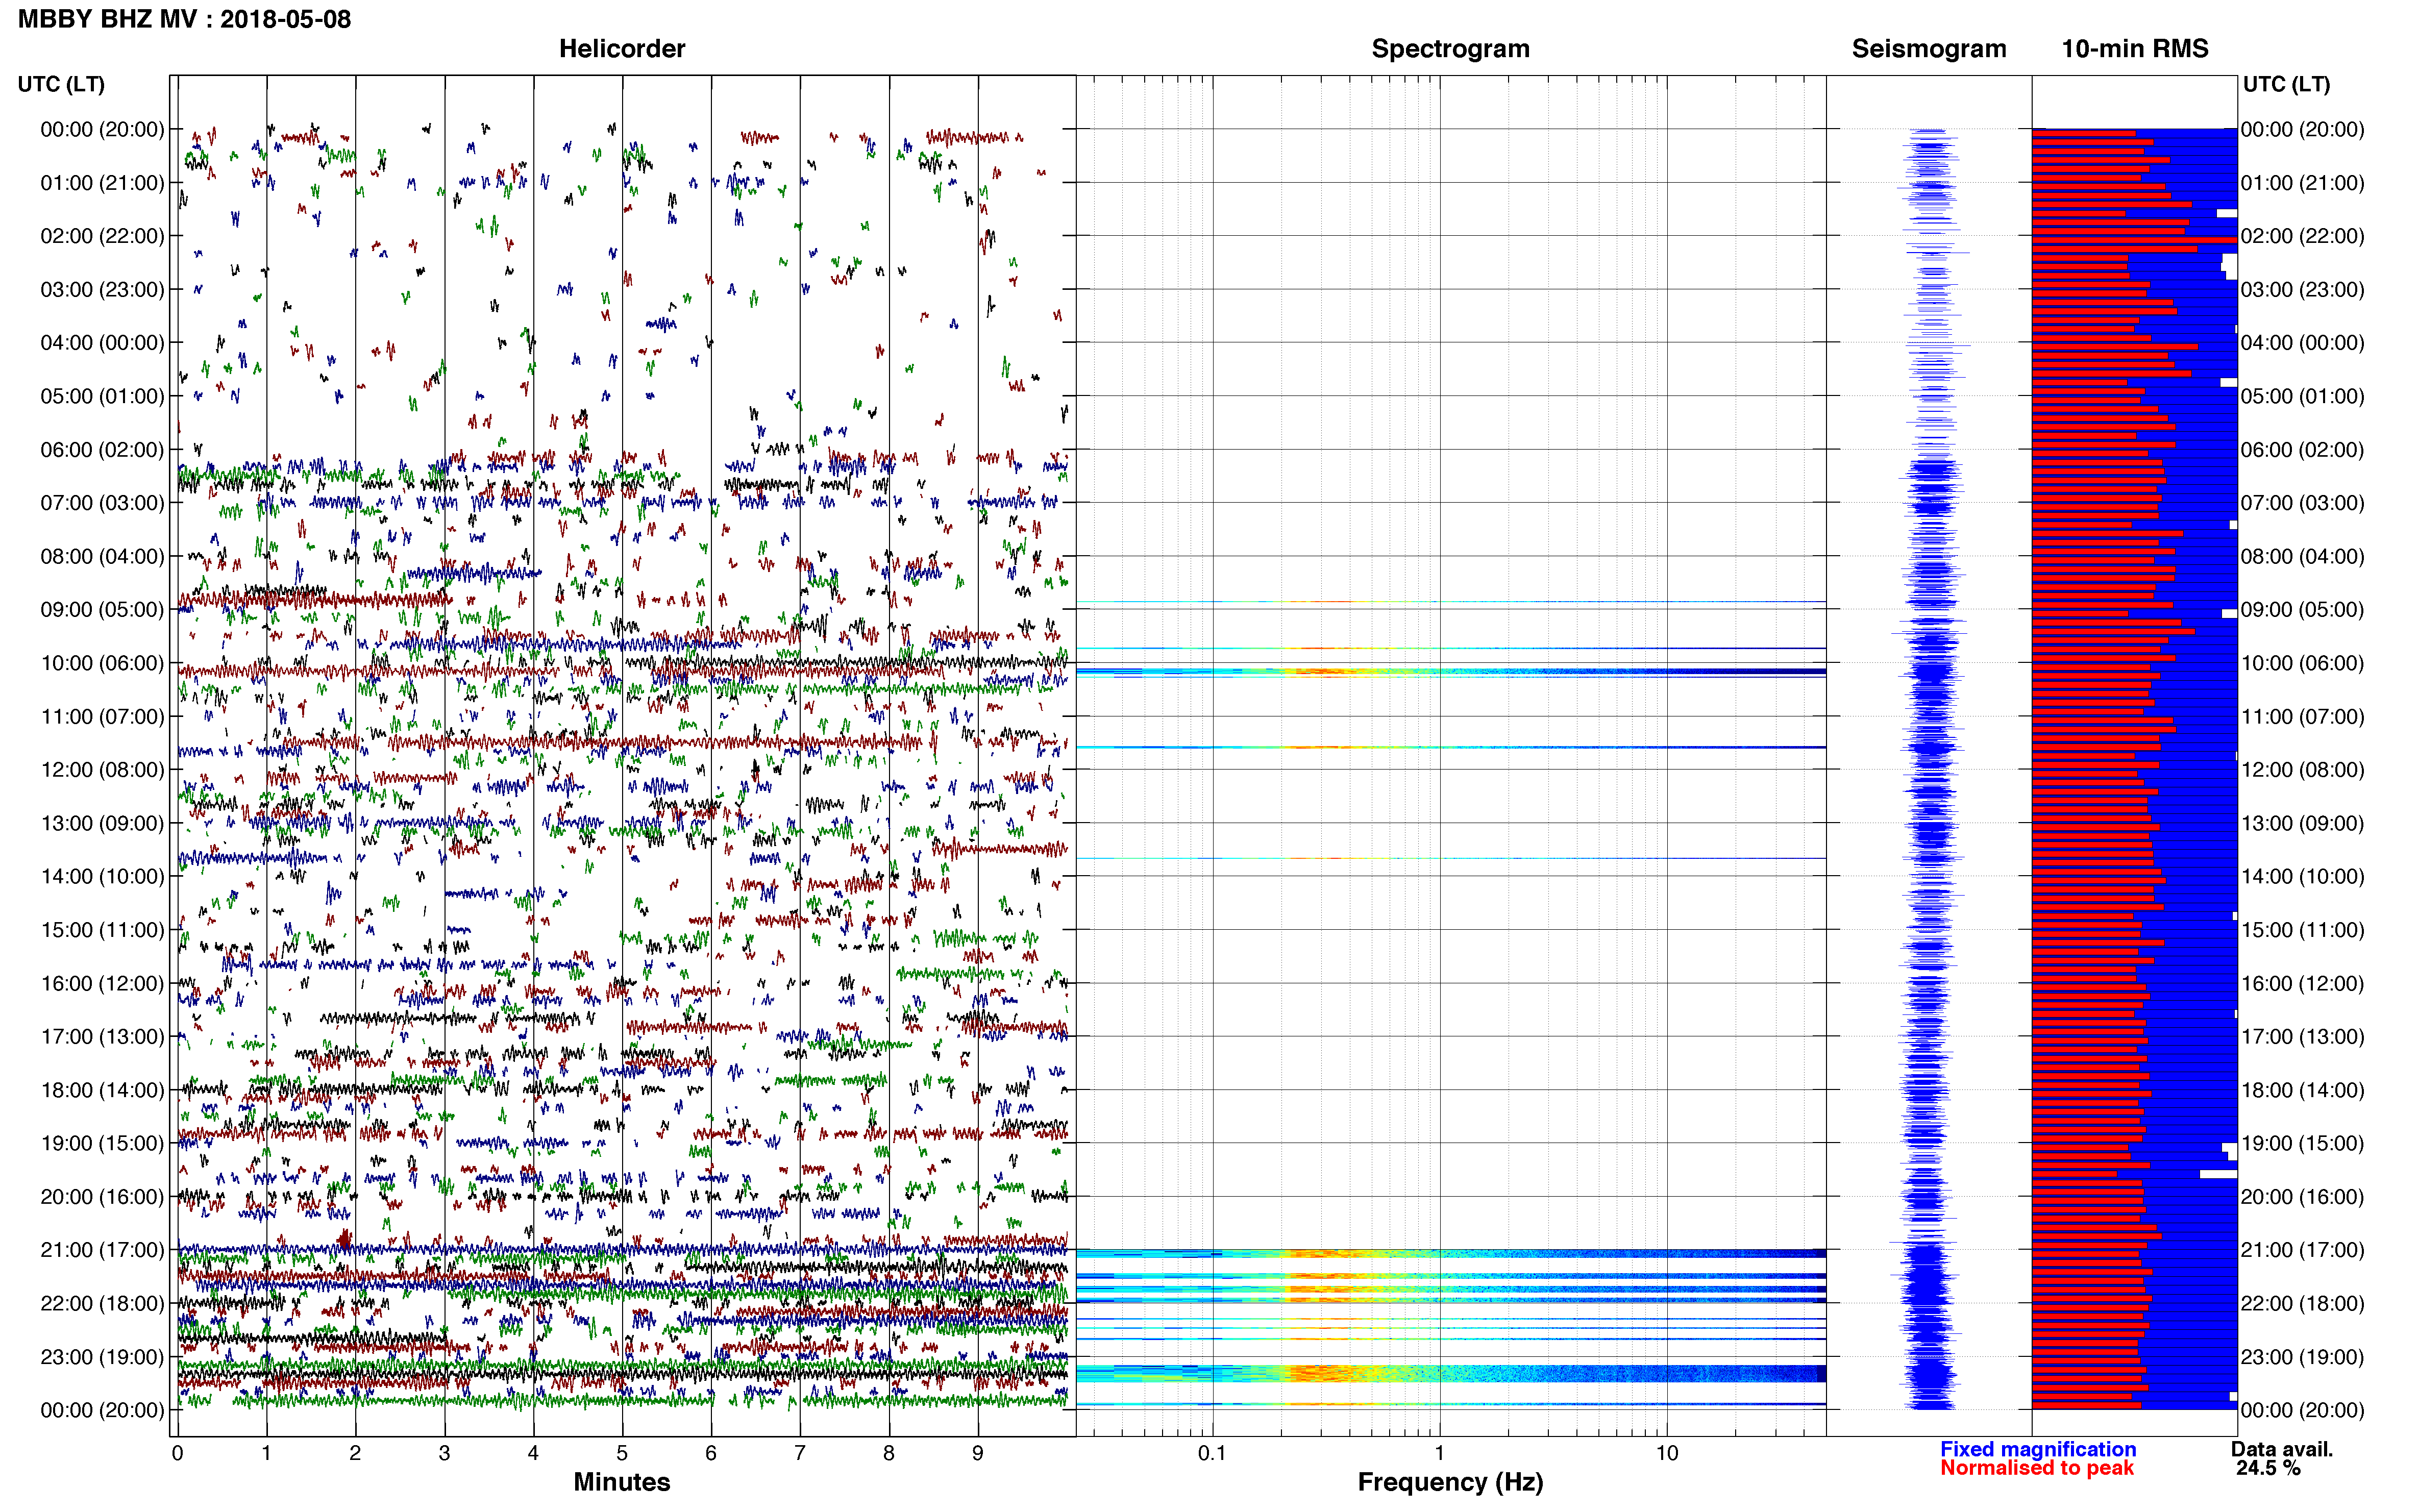Image resolution: width=2419 pixels, height=1512 pixels.
Task: Click the left 11:00 (07:00) time label
Action: (x=102, y=717)
